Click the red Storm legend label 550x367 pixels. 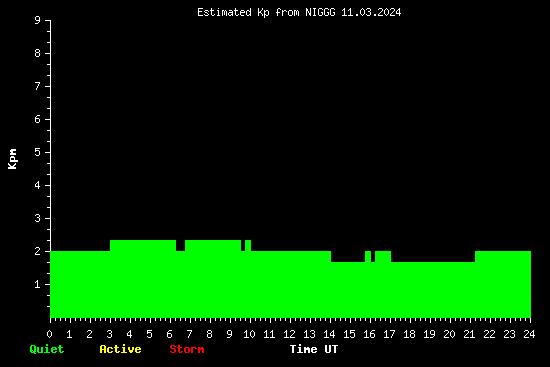point(187,349)
